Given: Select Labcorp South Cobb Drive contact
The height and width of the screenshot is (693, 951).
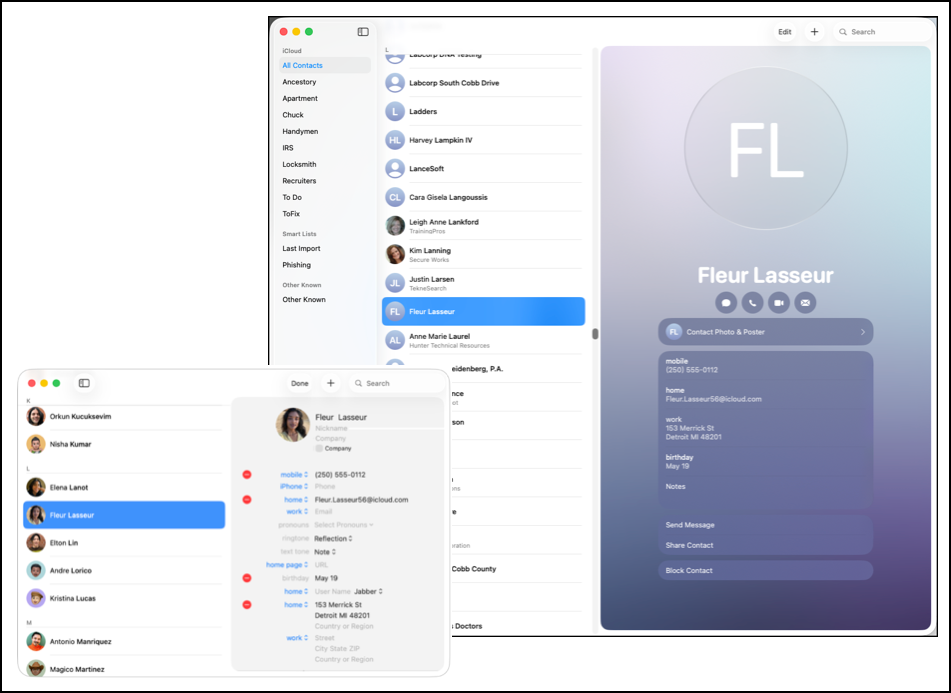Looking at the screenshot, I should click(483, 83).
